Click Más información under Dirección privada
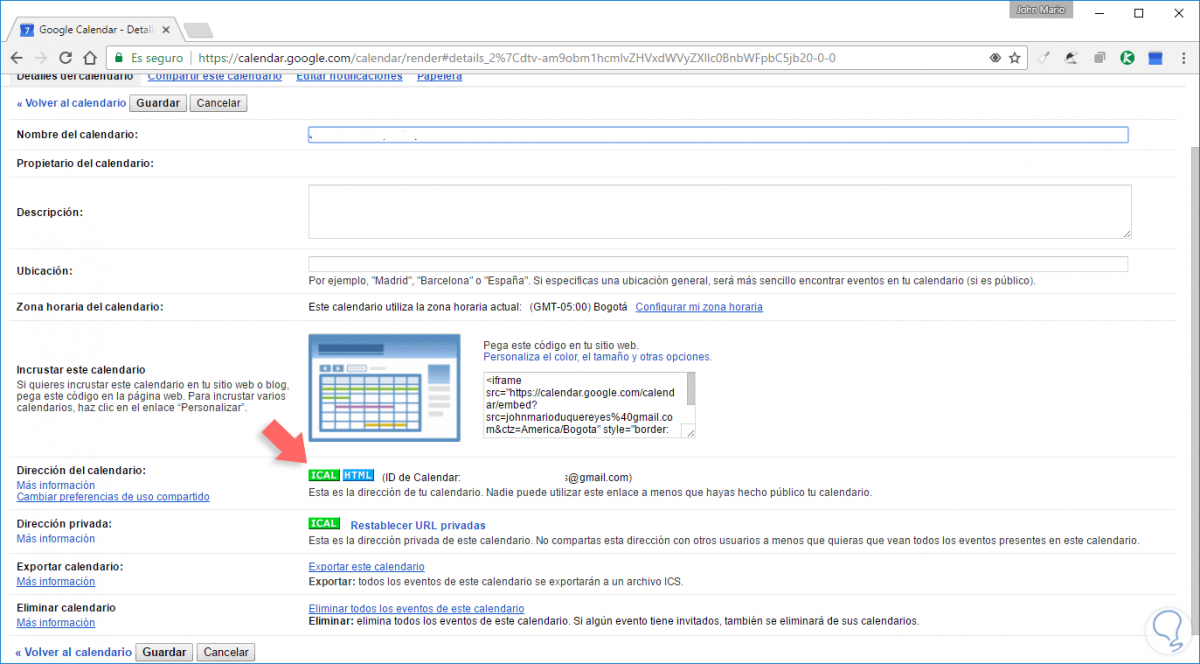Screen dimensions: 1200x664 pyautogui.click(x=56, y=539)
